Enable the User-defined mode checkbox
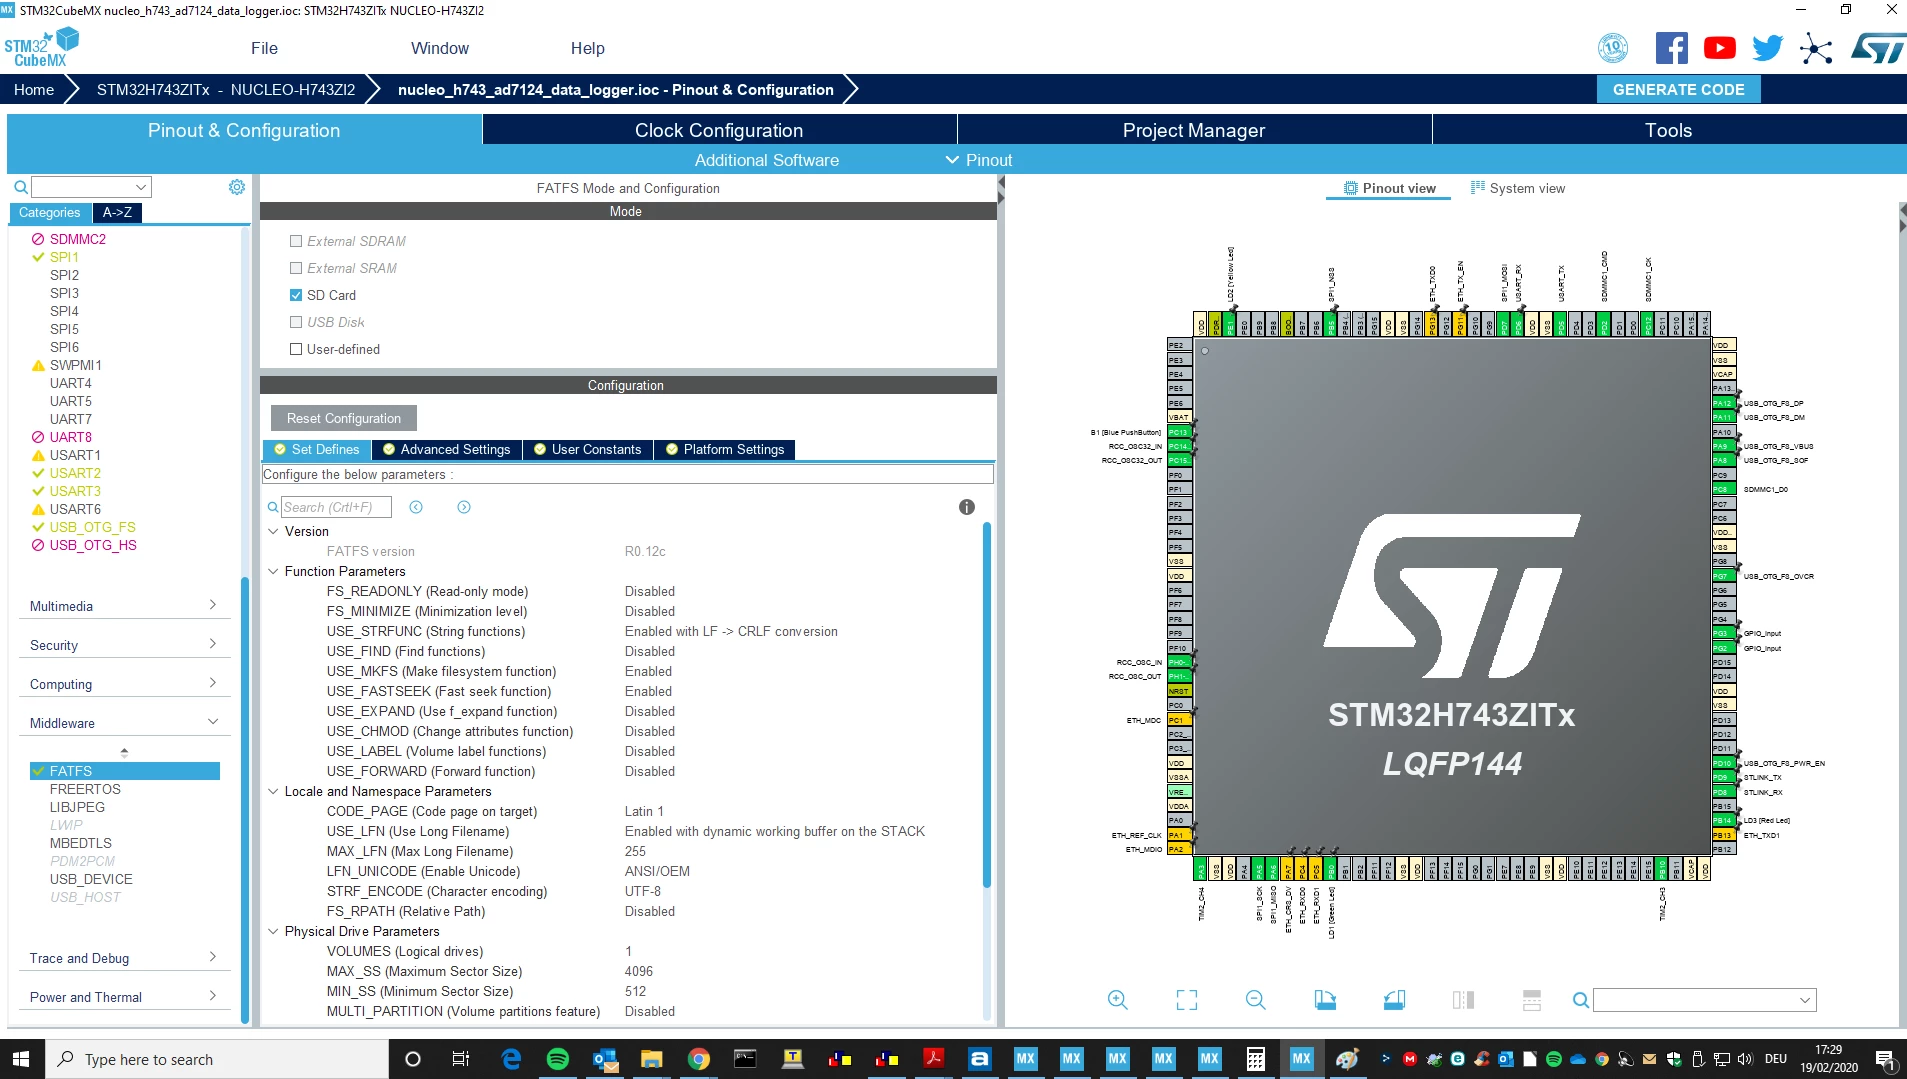 (x=296, y=349)
